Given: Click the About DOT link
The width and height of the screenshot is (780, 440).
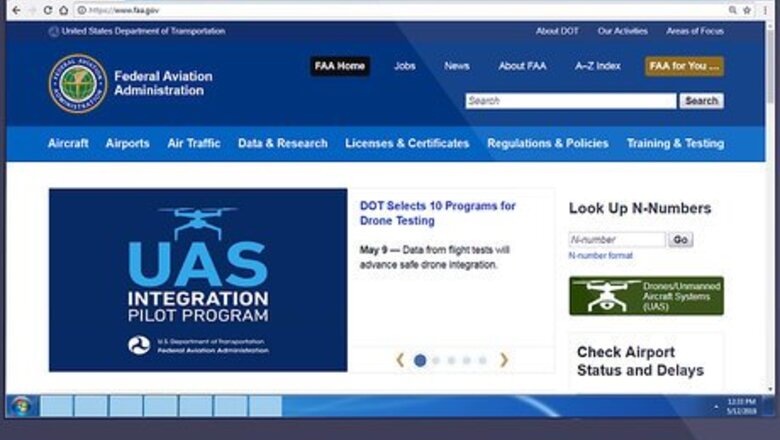Looking at the screenshot, I should point(557,31).
